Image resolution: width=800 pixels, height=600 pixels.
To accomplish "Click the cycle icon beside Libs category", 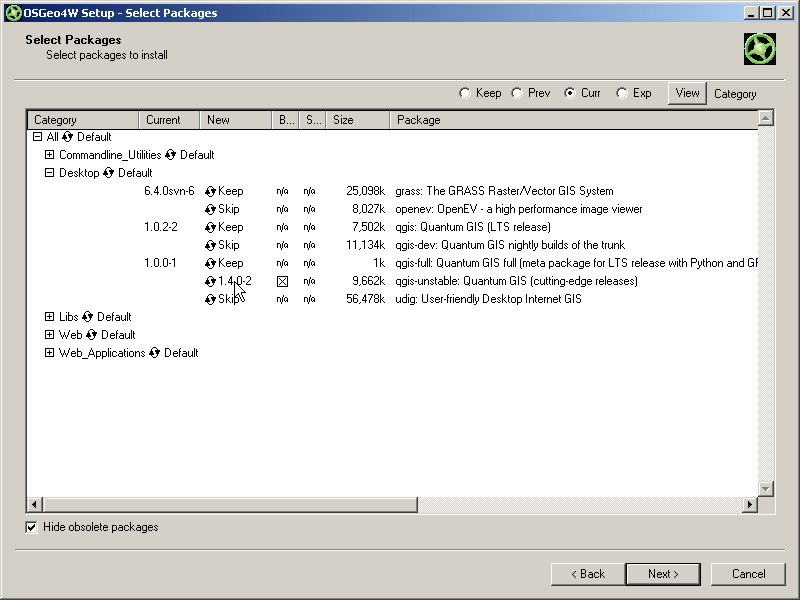I will pyautogui.click(x=87, y=317).
